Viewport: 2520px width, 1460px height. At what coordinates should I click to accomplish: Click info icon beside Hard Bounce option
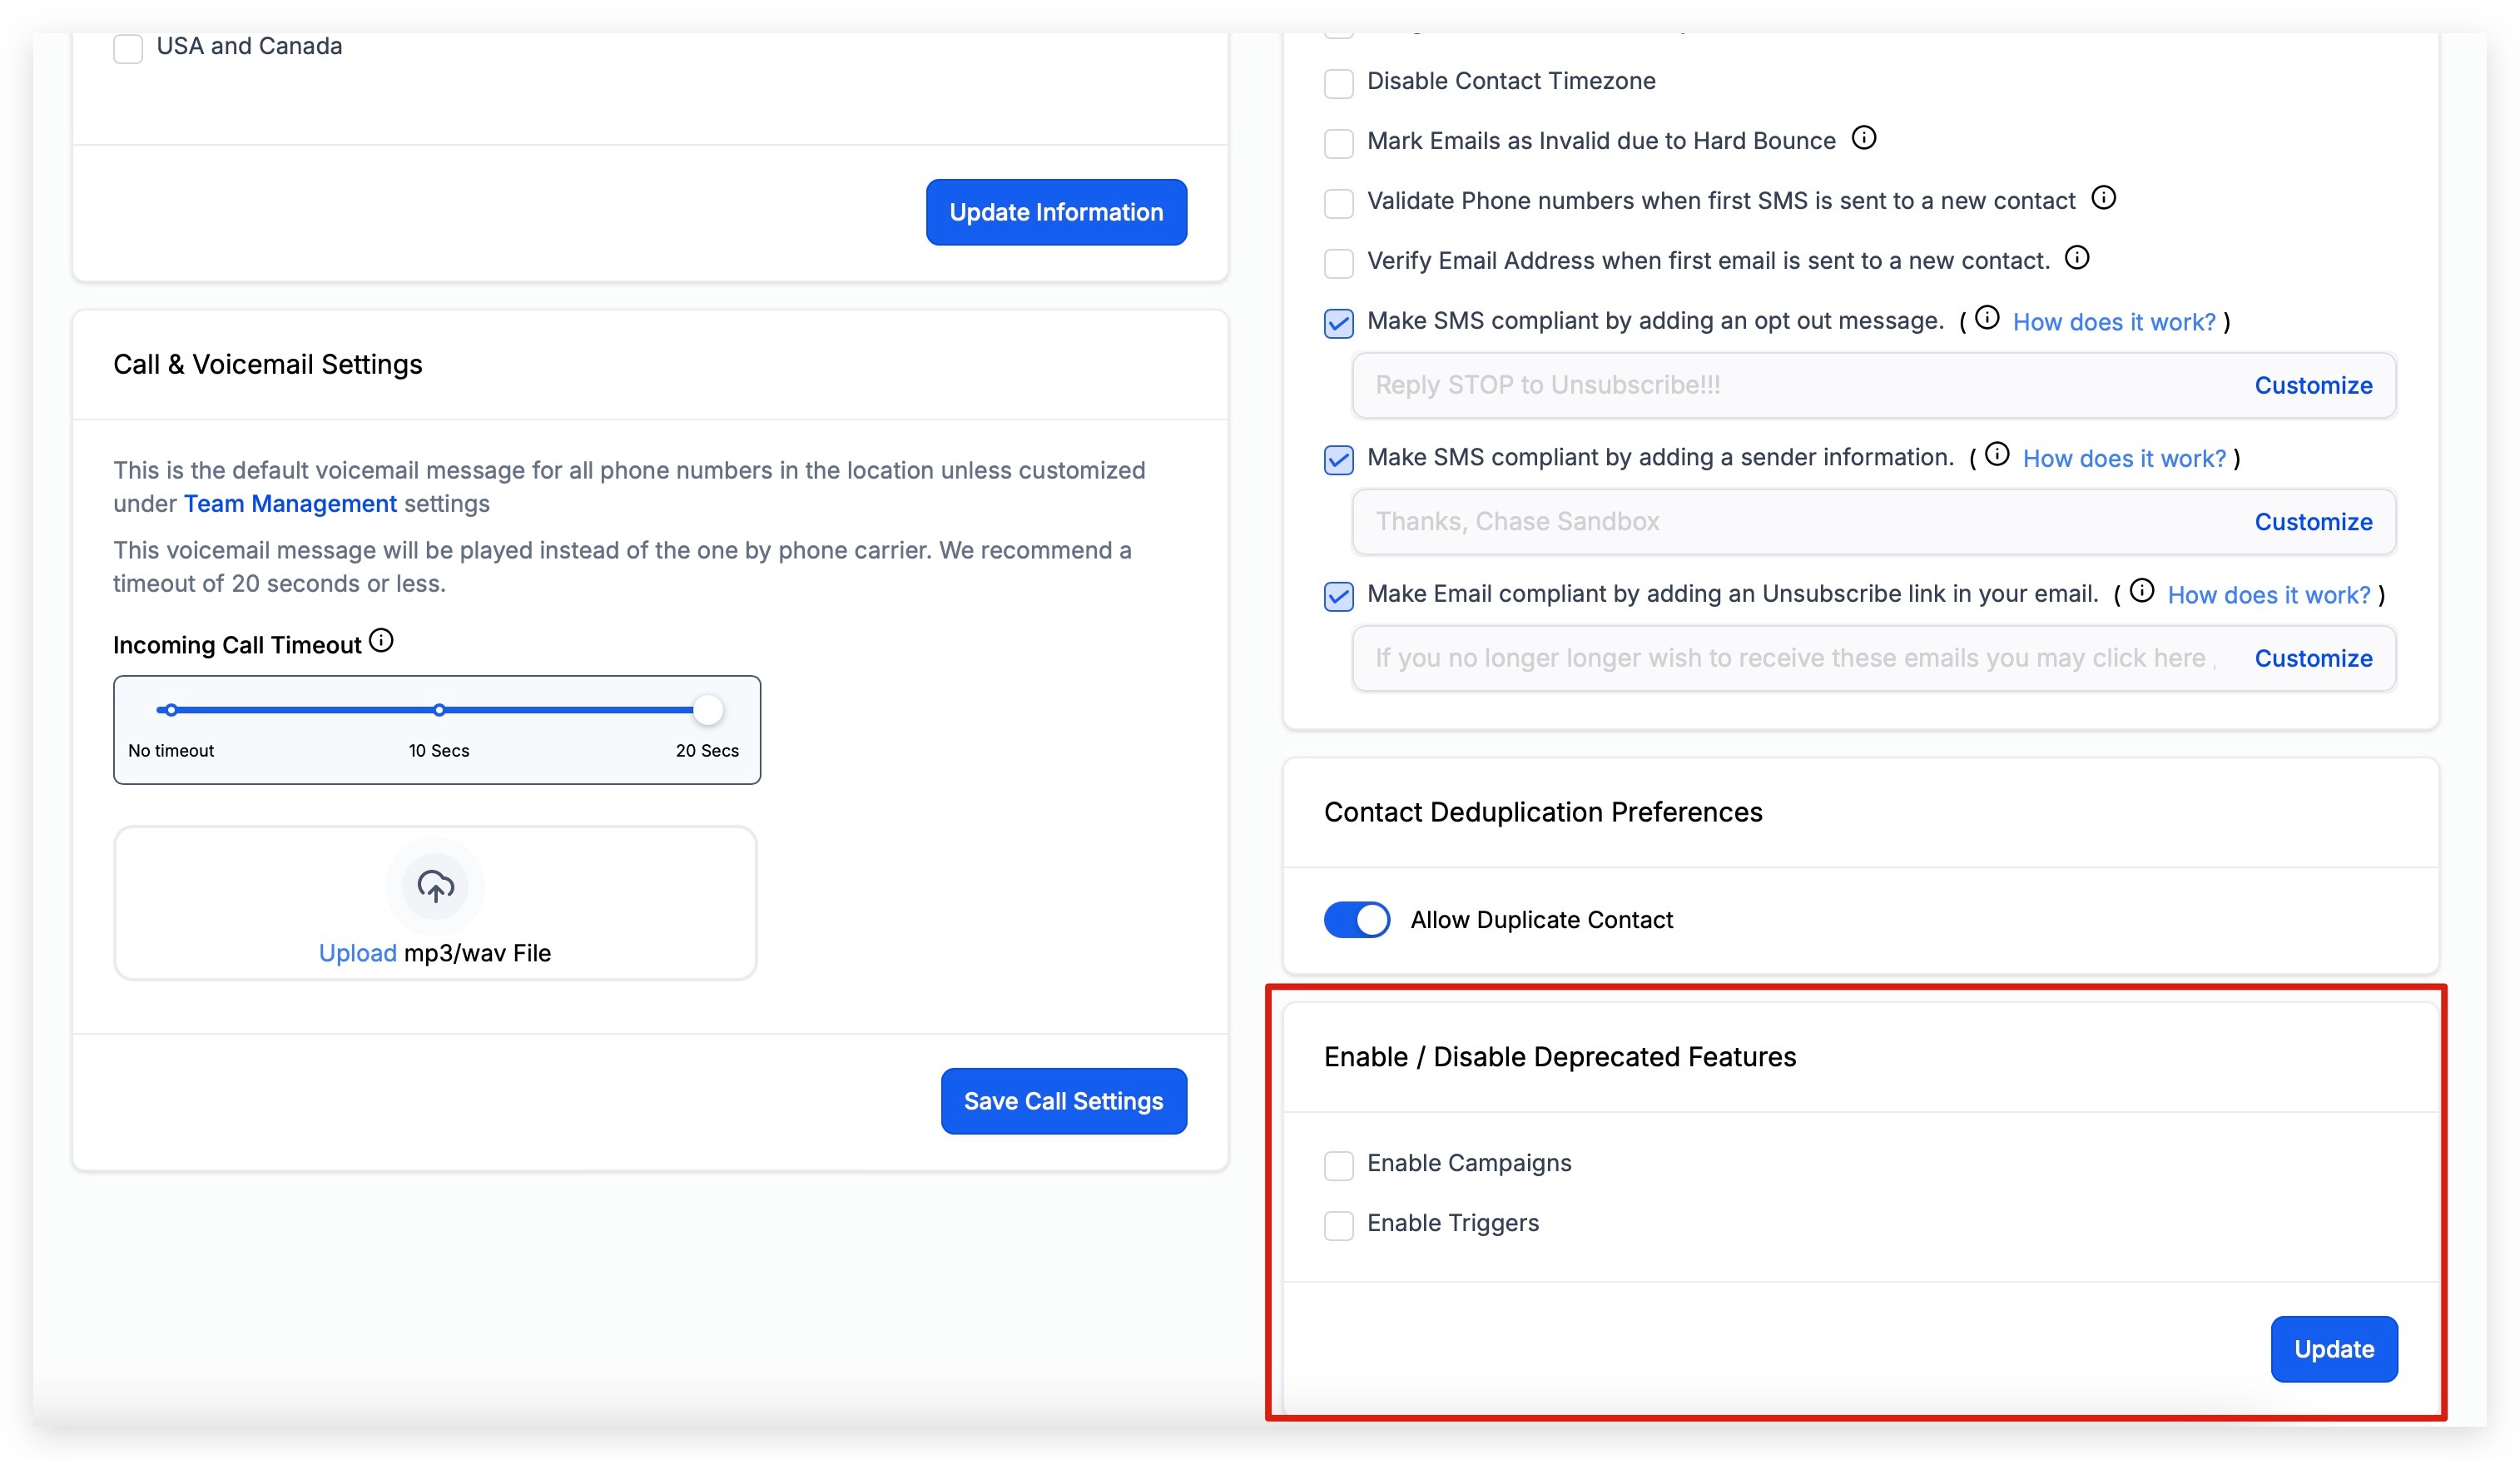tap(1864, 138)
